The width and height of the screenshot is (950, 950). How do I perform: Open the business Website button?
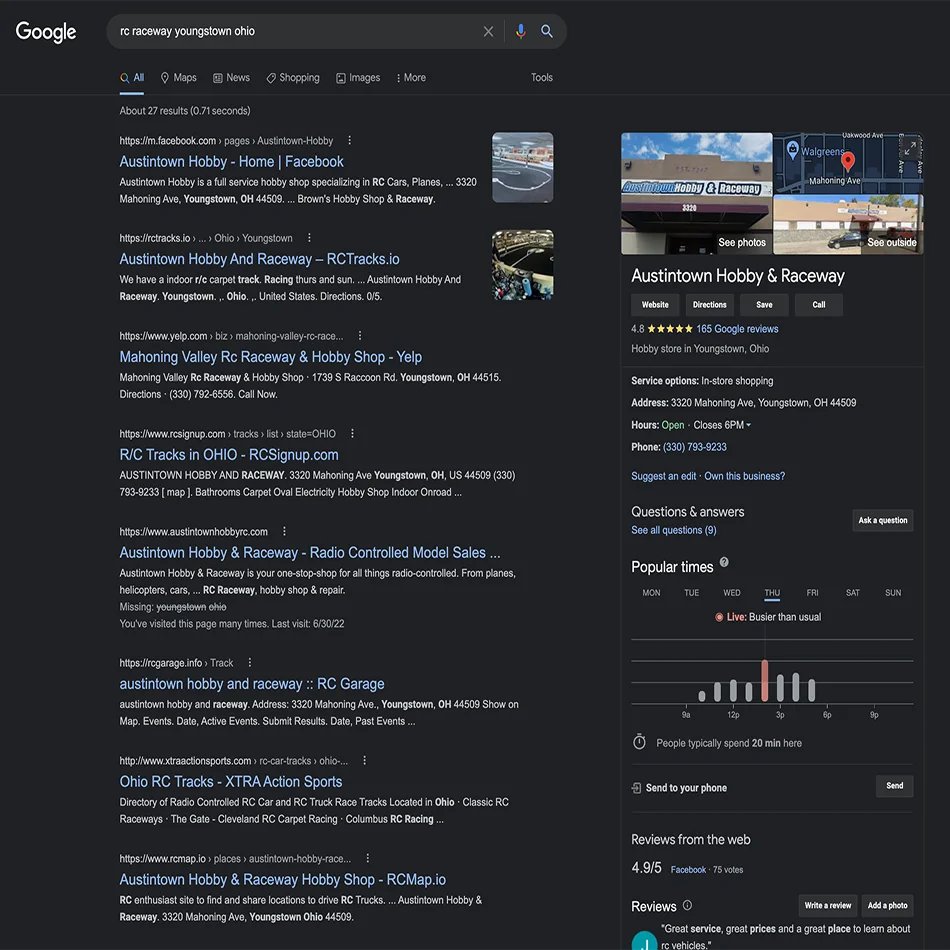[x=655, y=305]
